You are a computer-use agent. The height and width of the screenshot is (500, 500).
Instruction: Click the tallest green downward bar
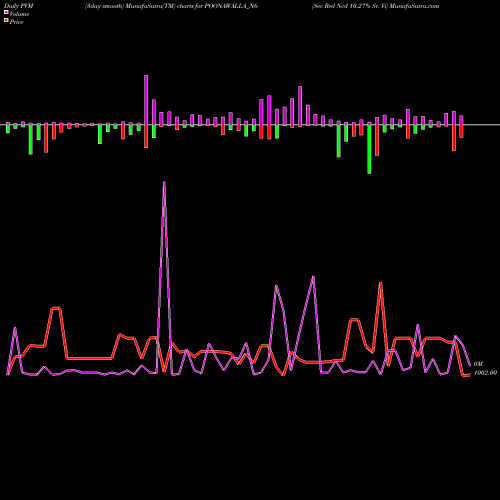[369, 149]
